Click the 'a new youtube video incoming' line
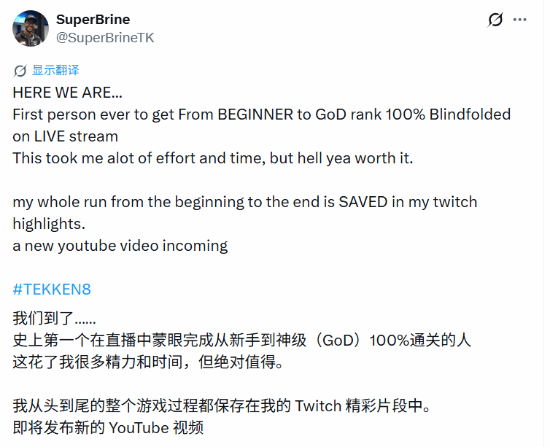The image size is (550, 447). pyautogui.click(x=120, y=246)
